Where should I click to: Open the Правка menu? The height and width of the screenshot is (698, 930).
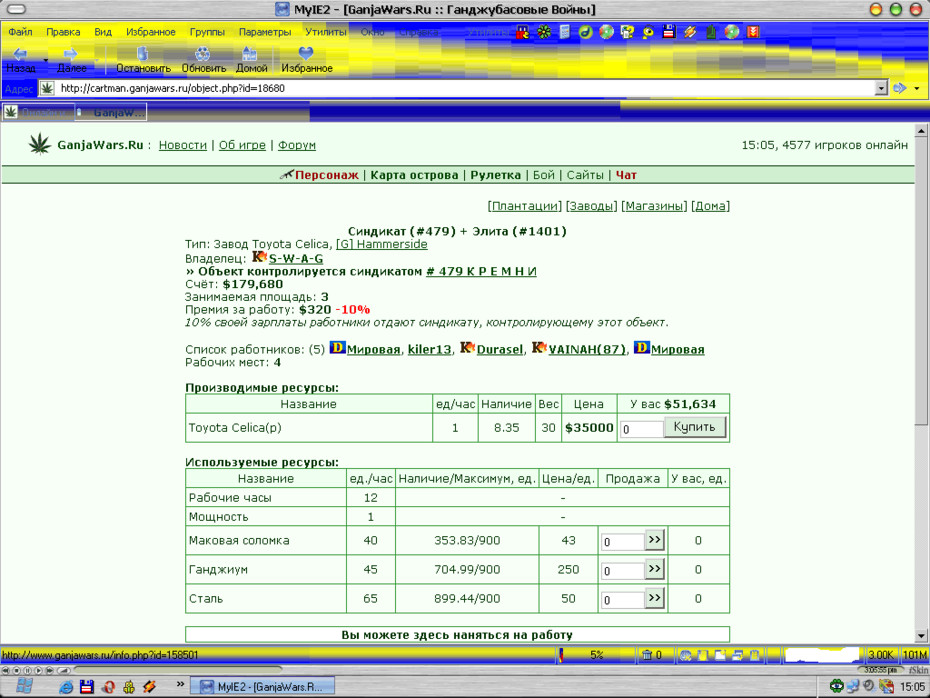(63, 32)
